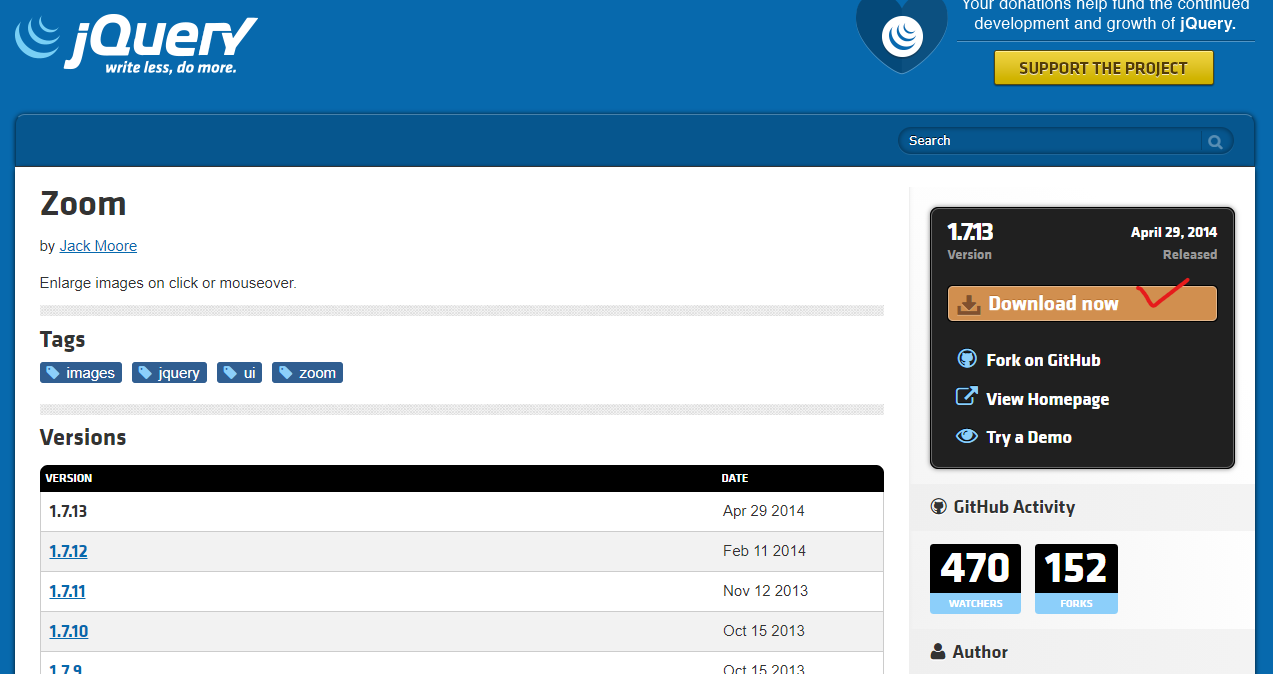The image size is (1273, 674).
Task: Click the VERSION column header
Action: [69, 478]
